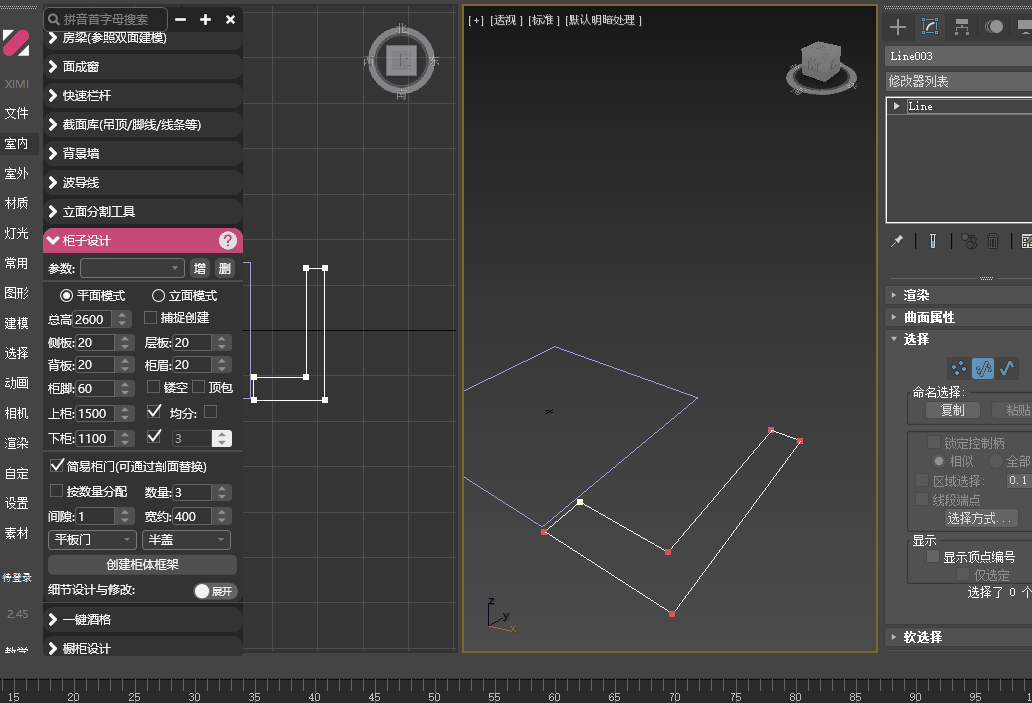Open the 参数 preset dropdown
Image resolution: width=1032 pixels, height=703 pixels.
coord(132,268)
